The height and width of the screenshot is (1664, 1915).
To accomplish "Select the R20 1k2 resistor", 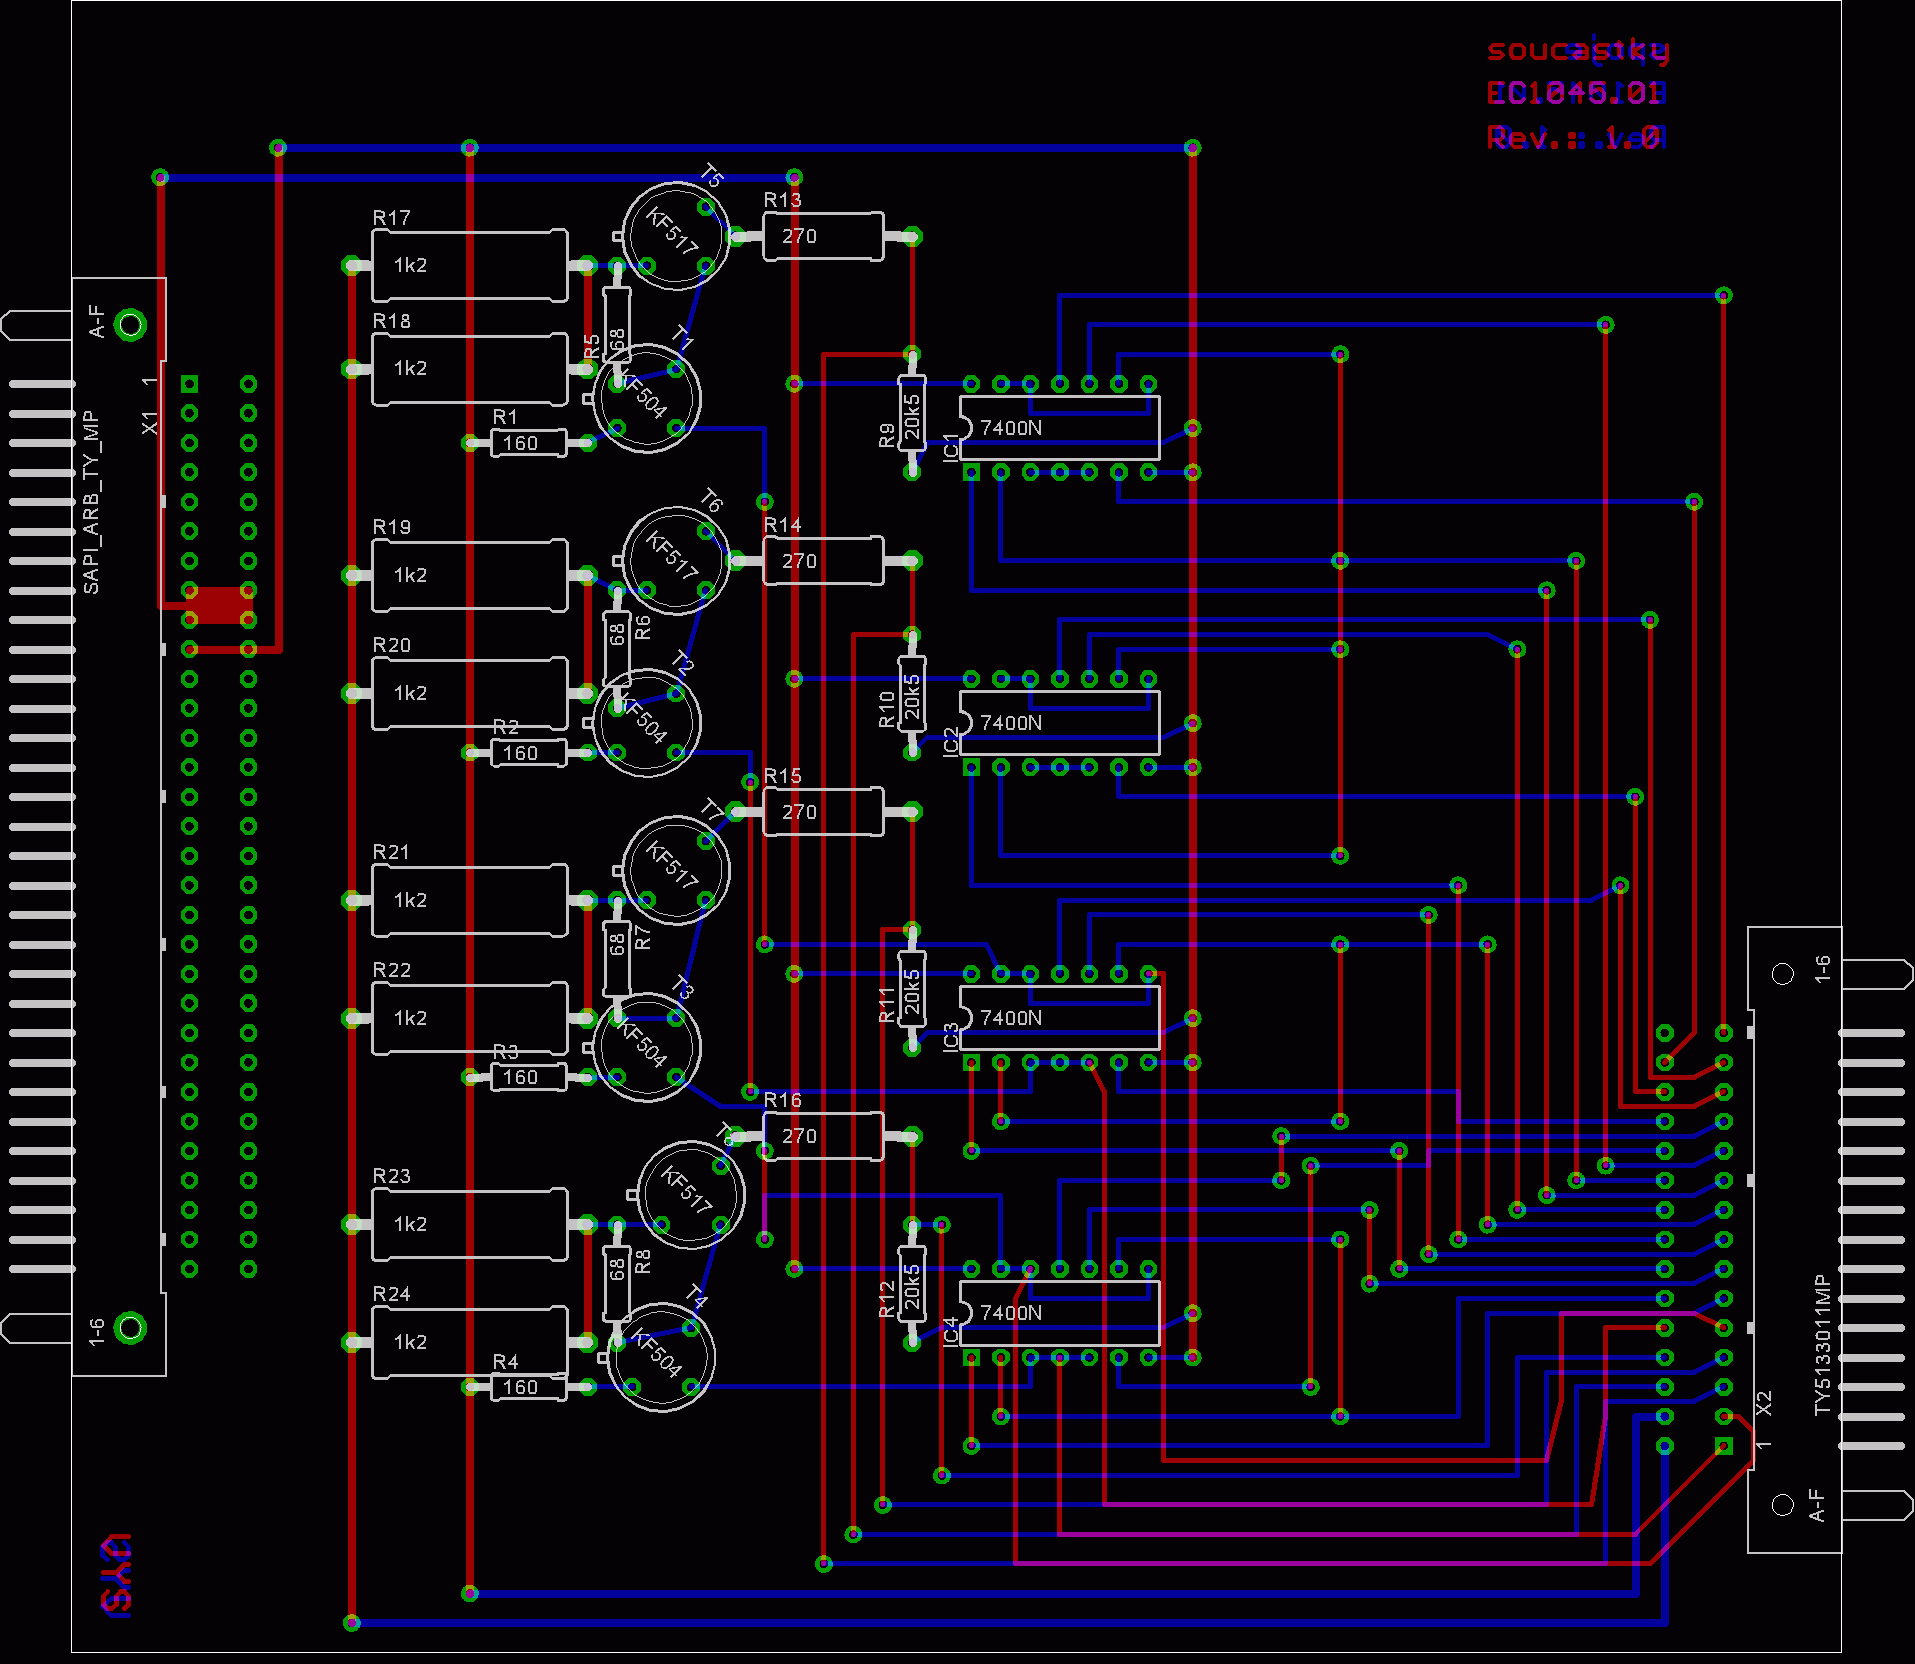I will coord(468,694).
